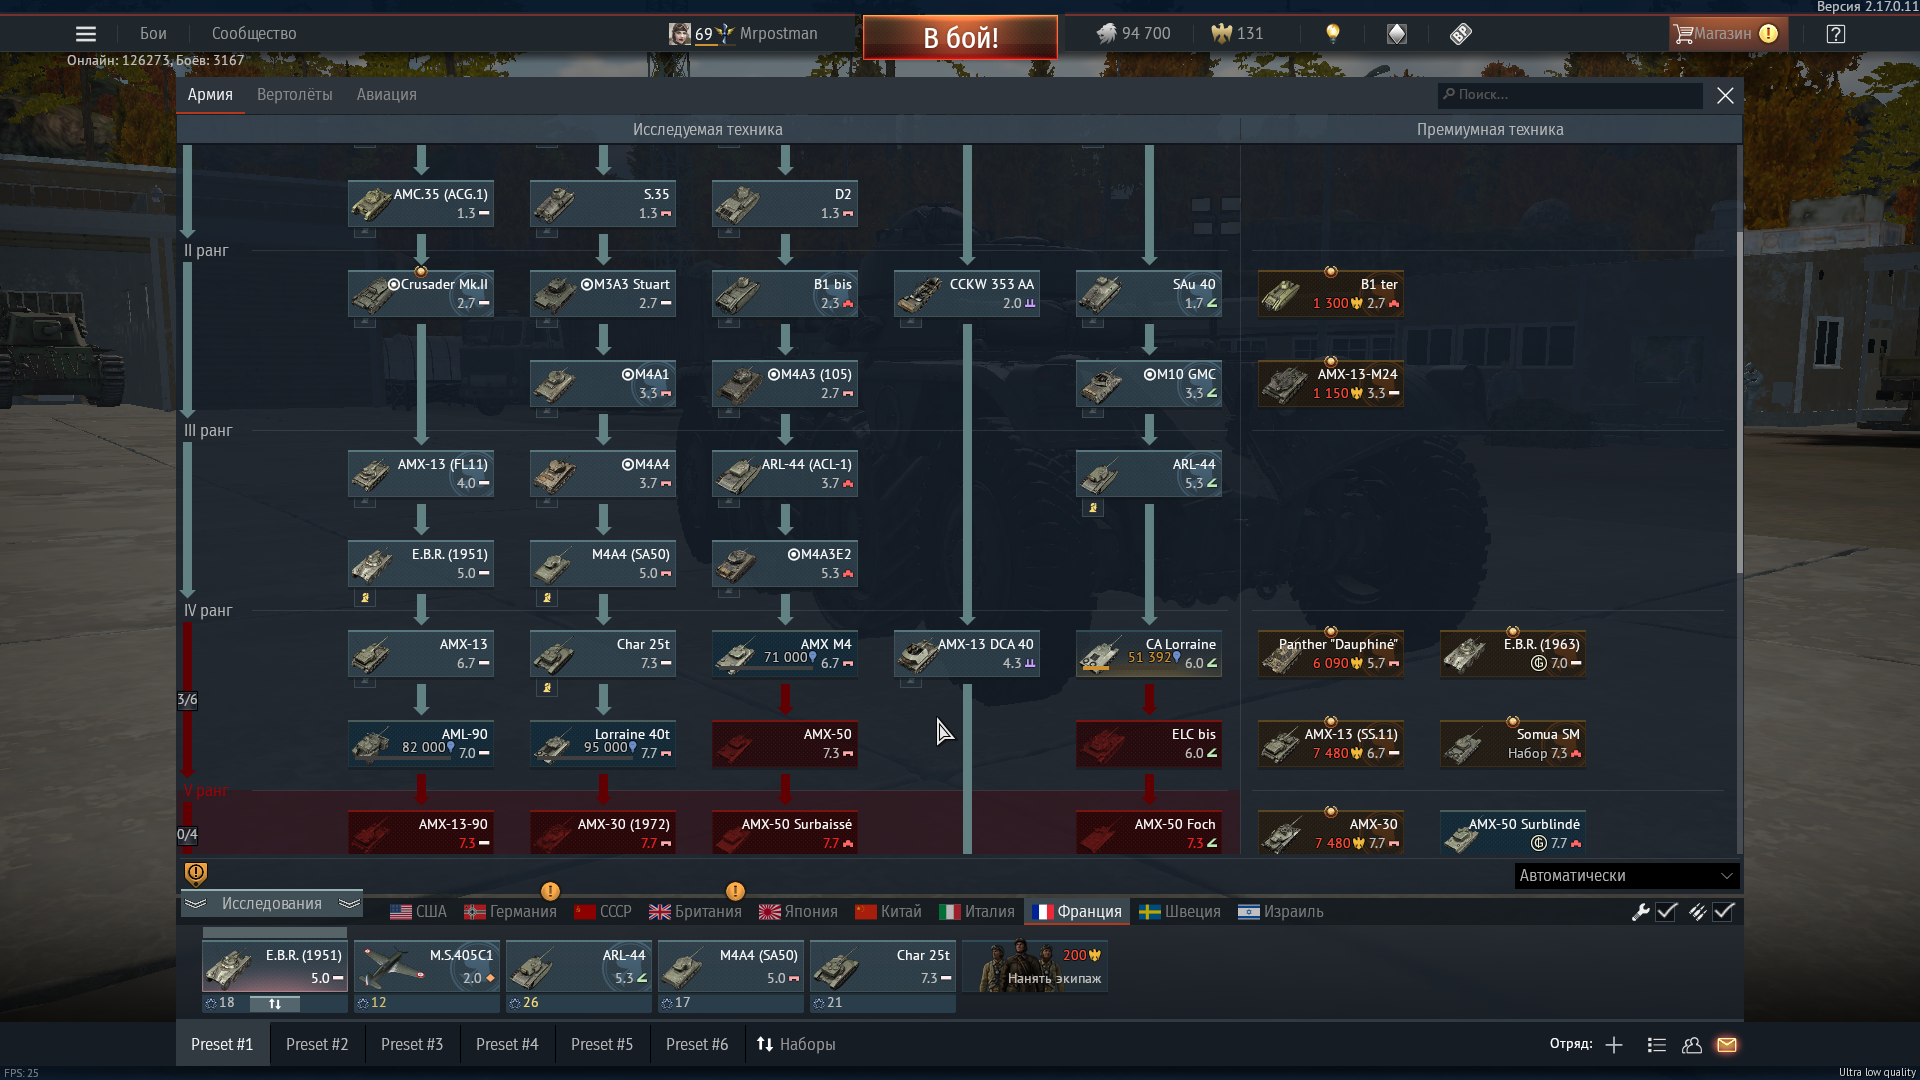Viewport: 1920px width, 1080px height.
Task: Click the talisman badge under ARL-44
Action: point(1093,508)
